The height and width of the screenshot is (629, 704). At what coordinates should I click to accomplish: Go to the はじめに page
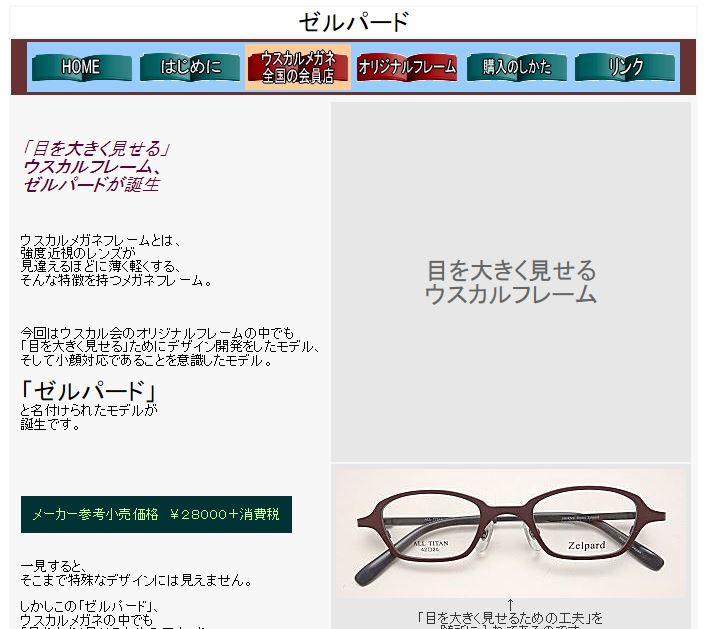click(x=190, y=68)
